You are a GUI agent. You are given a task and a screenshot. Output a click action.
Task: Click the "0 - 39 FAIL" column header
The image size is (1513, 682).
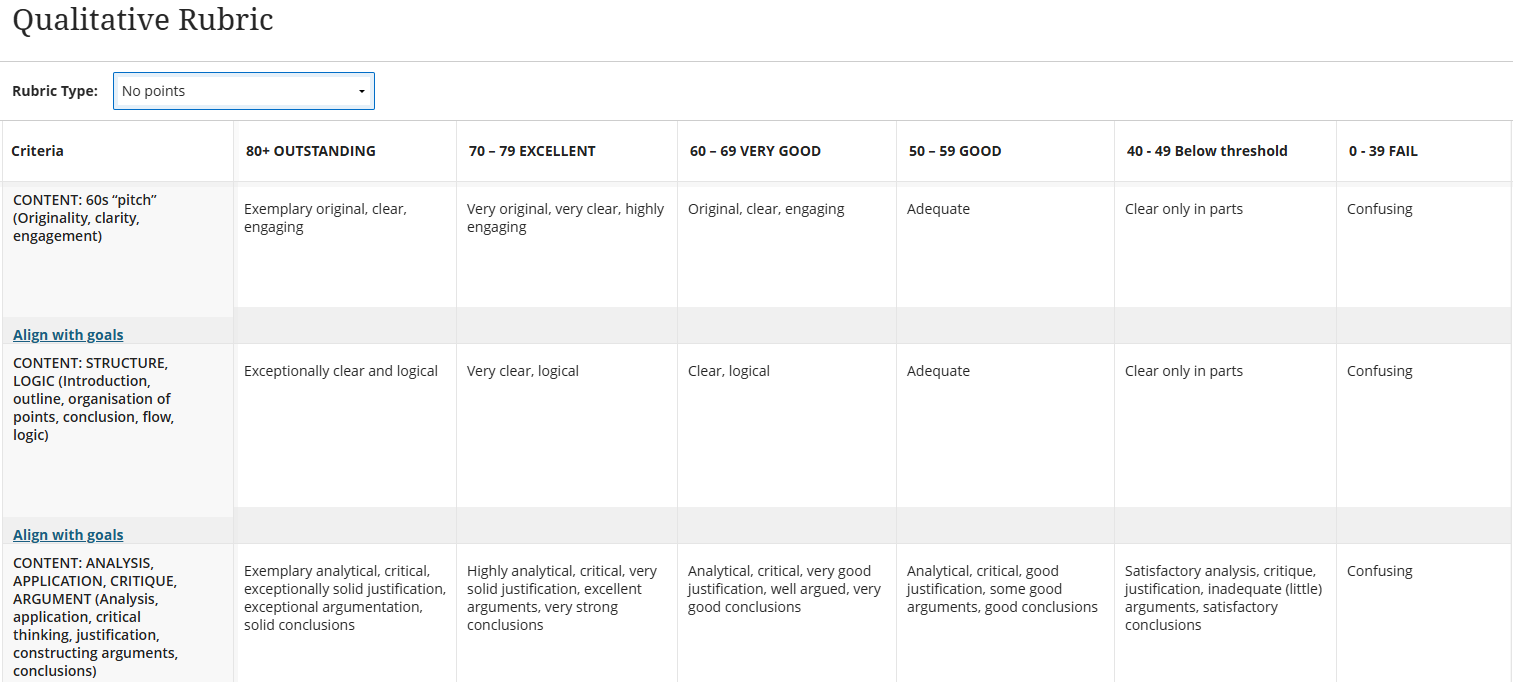[x=1383, y=151]
